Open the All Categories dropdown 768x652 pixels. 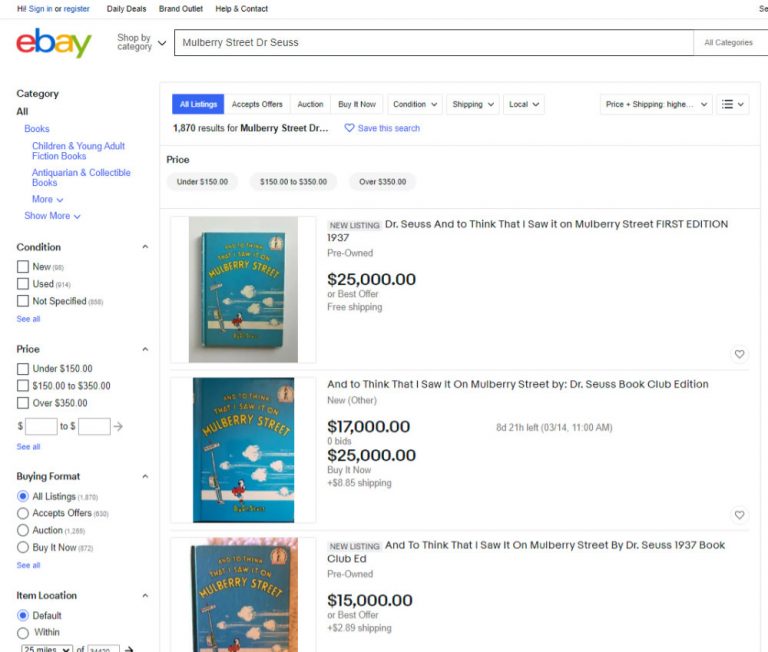[730, 43]
